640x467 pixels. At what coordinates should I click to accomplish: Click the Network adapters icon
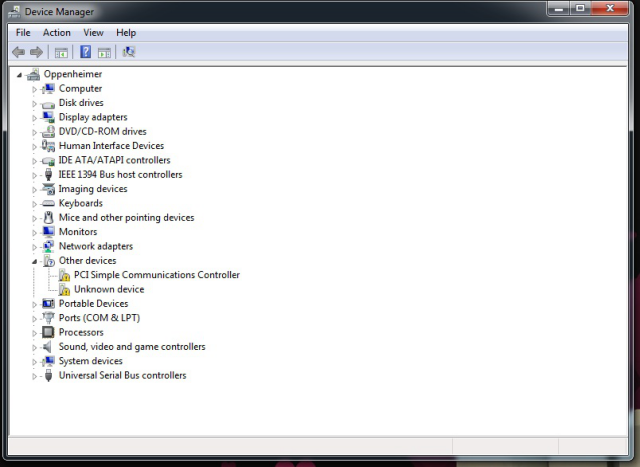click(48, 246)
